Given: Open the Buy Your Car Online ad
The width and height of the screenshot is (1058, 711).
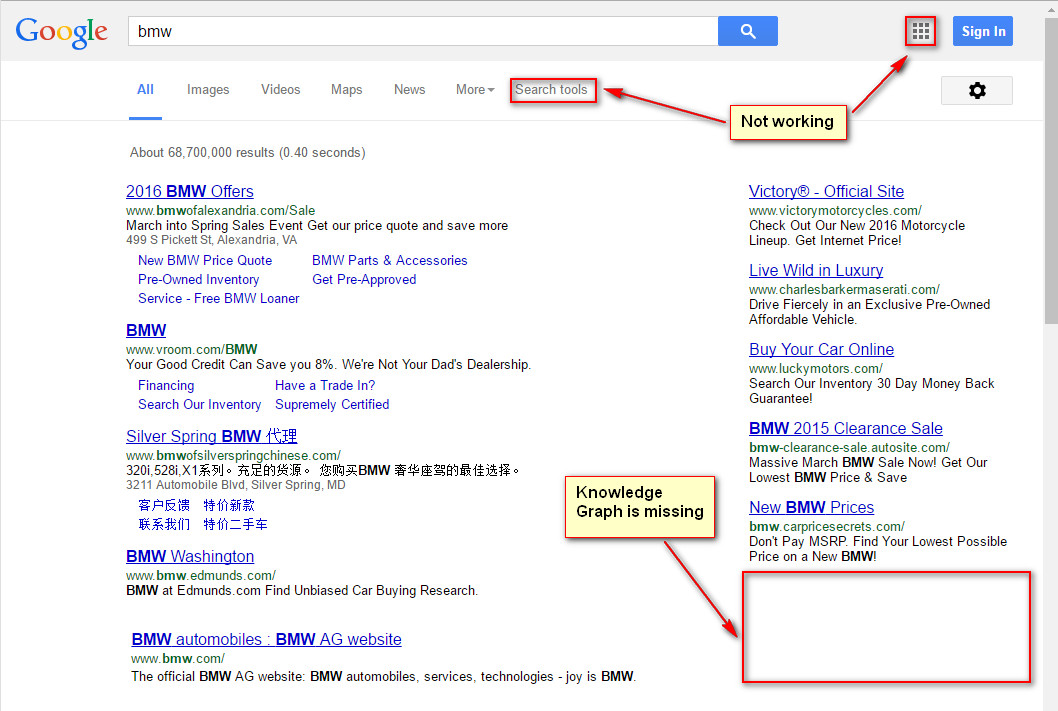Looking at the screenshot, I should pyautogui.click(x=821, y=349).
